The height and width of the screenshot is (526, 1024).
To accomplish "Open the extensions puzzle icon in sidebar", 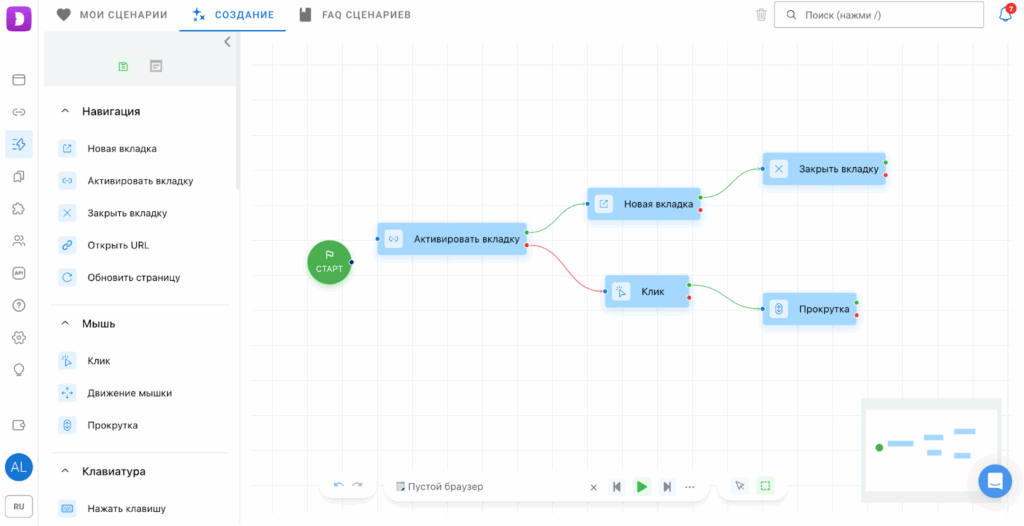I will (18, 209).
